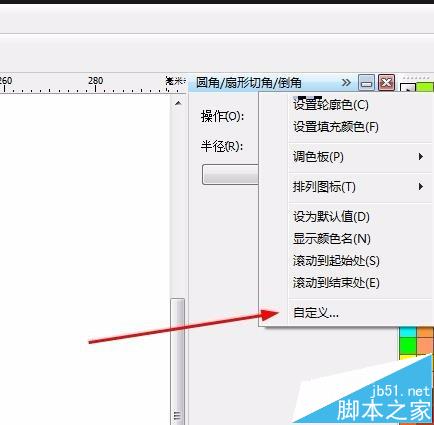Viewport: 434px width, 425px height.
Task: Expand docker with the double-chevron icon
Action: click(x=346, y=82)
